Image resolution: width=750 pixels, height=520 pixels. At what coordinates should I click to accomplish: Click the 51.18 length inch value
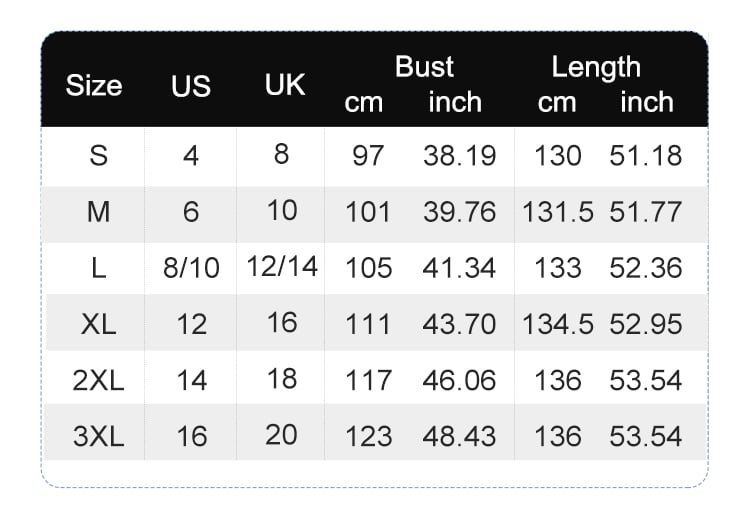pos(646,155)
